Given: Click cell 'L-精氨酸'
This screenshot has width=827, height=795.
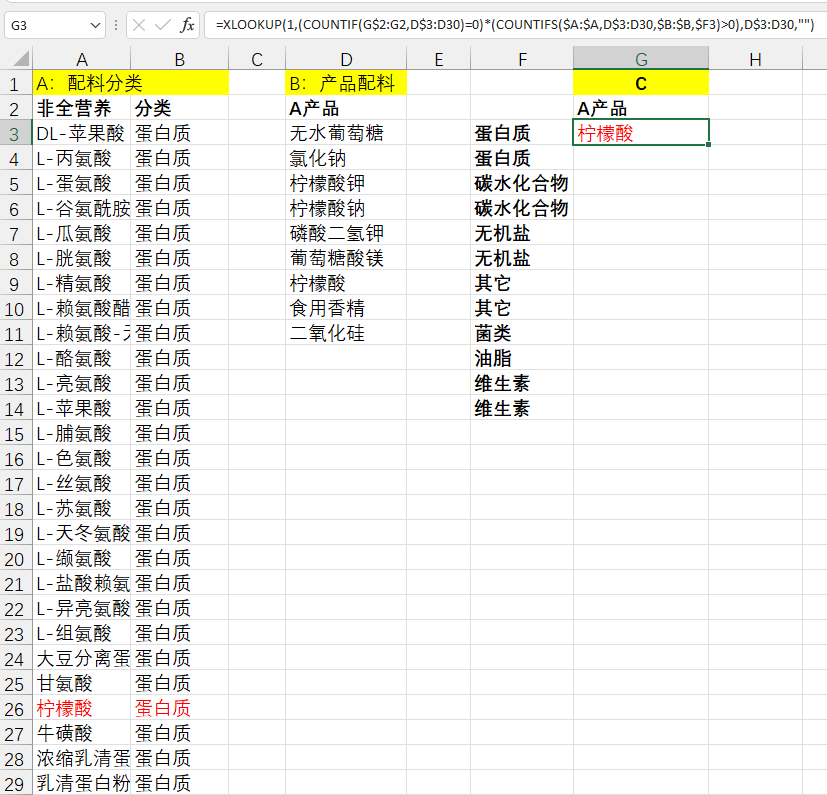Looking at the screenshot, I should click(x=81, y=283).
